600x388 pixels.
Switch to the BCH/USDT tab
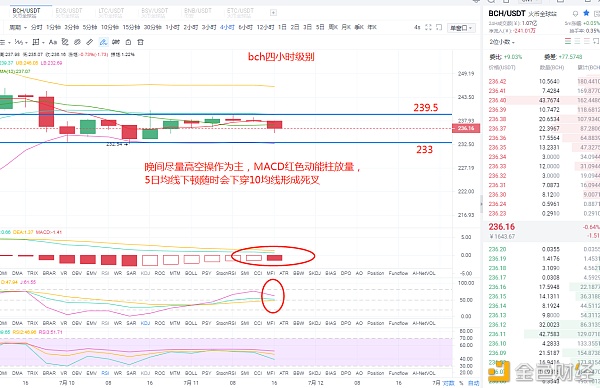pos(26,13)
